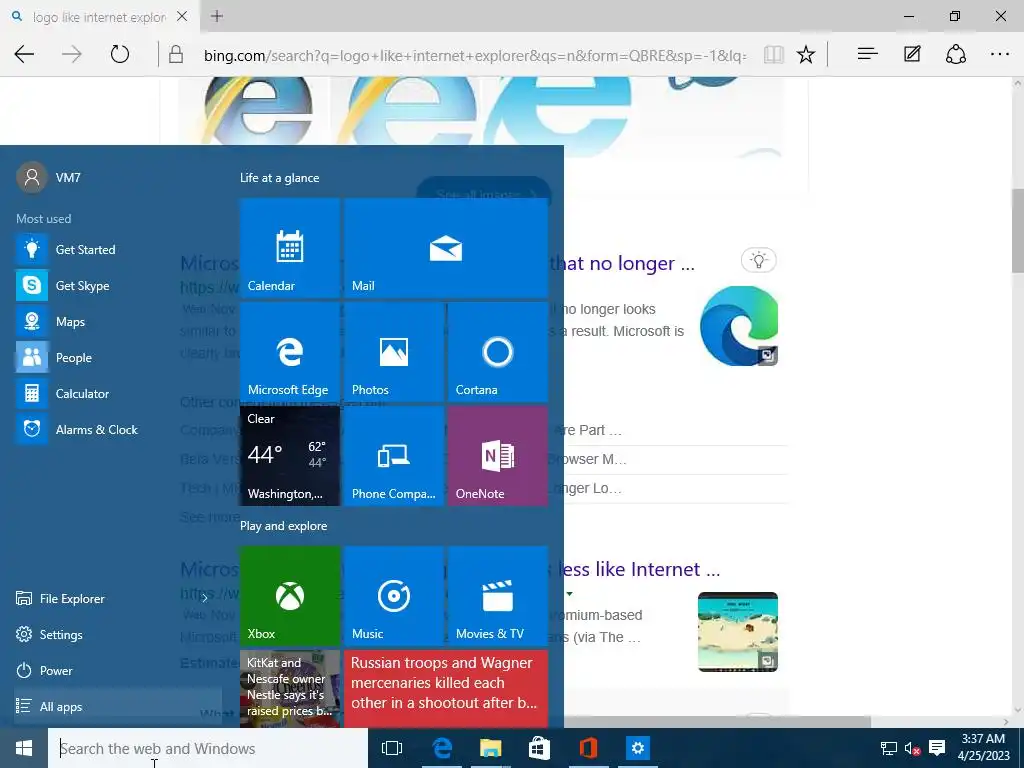
Task: Click the taskbar clock and date
Action: coord(983,748)
